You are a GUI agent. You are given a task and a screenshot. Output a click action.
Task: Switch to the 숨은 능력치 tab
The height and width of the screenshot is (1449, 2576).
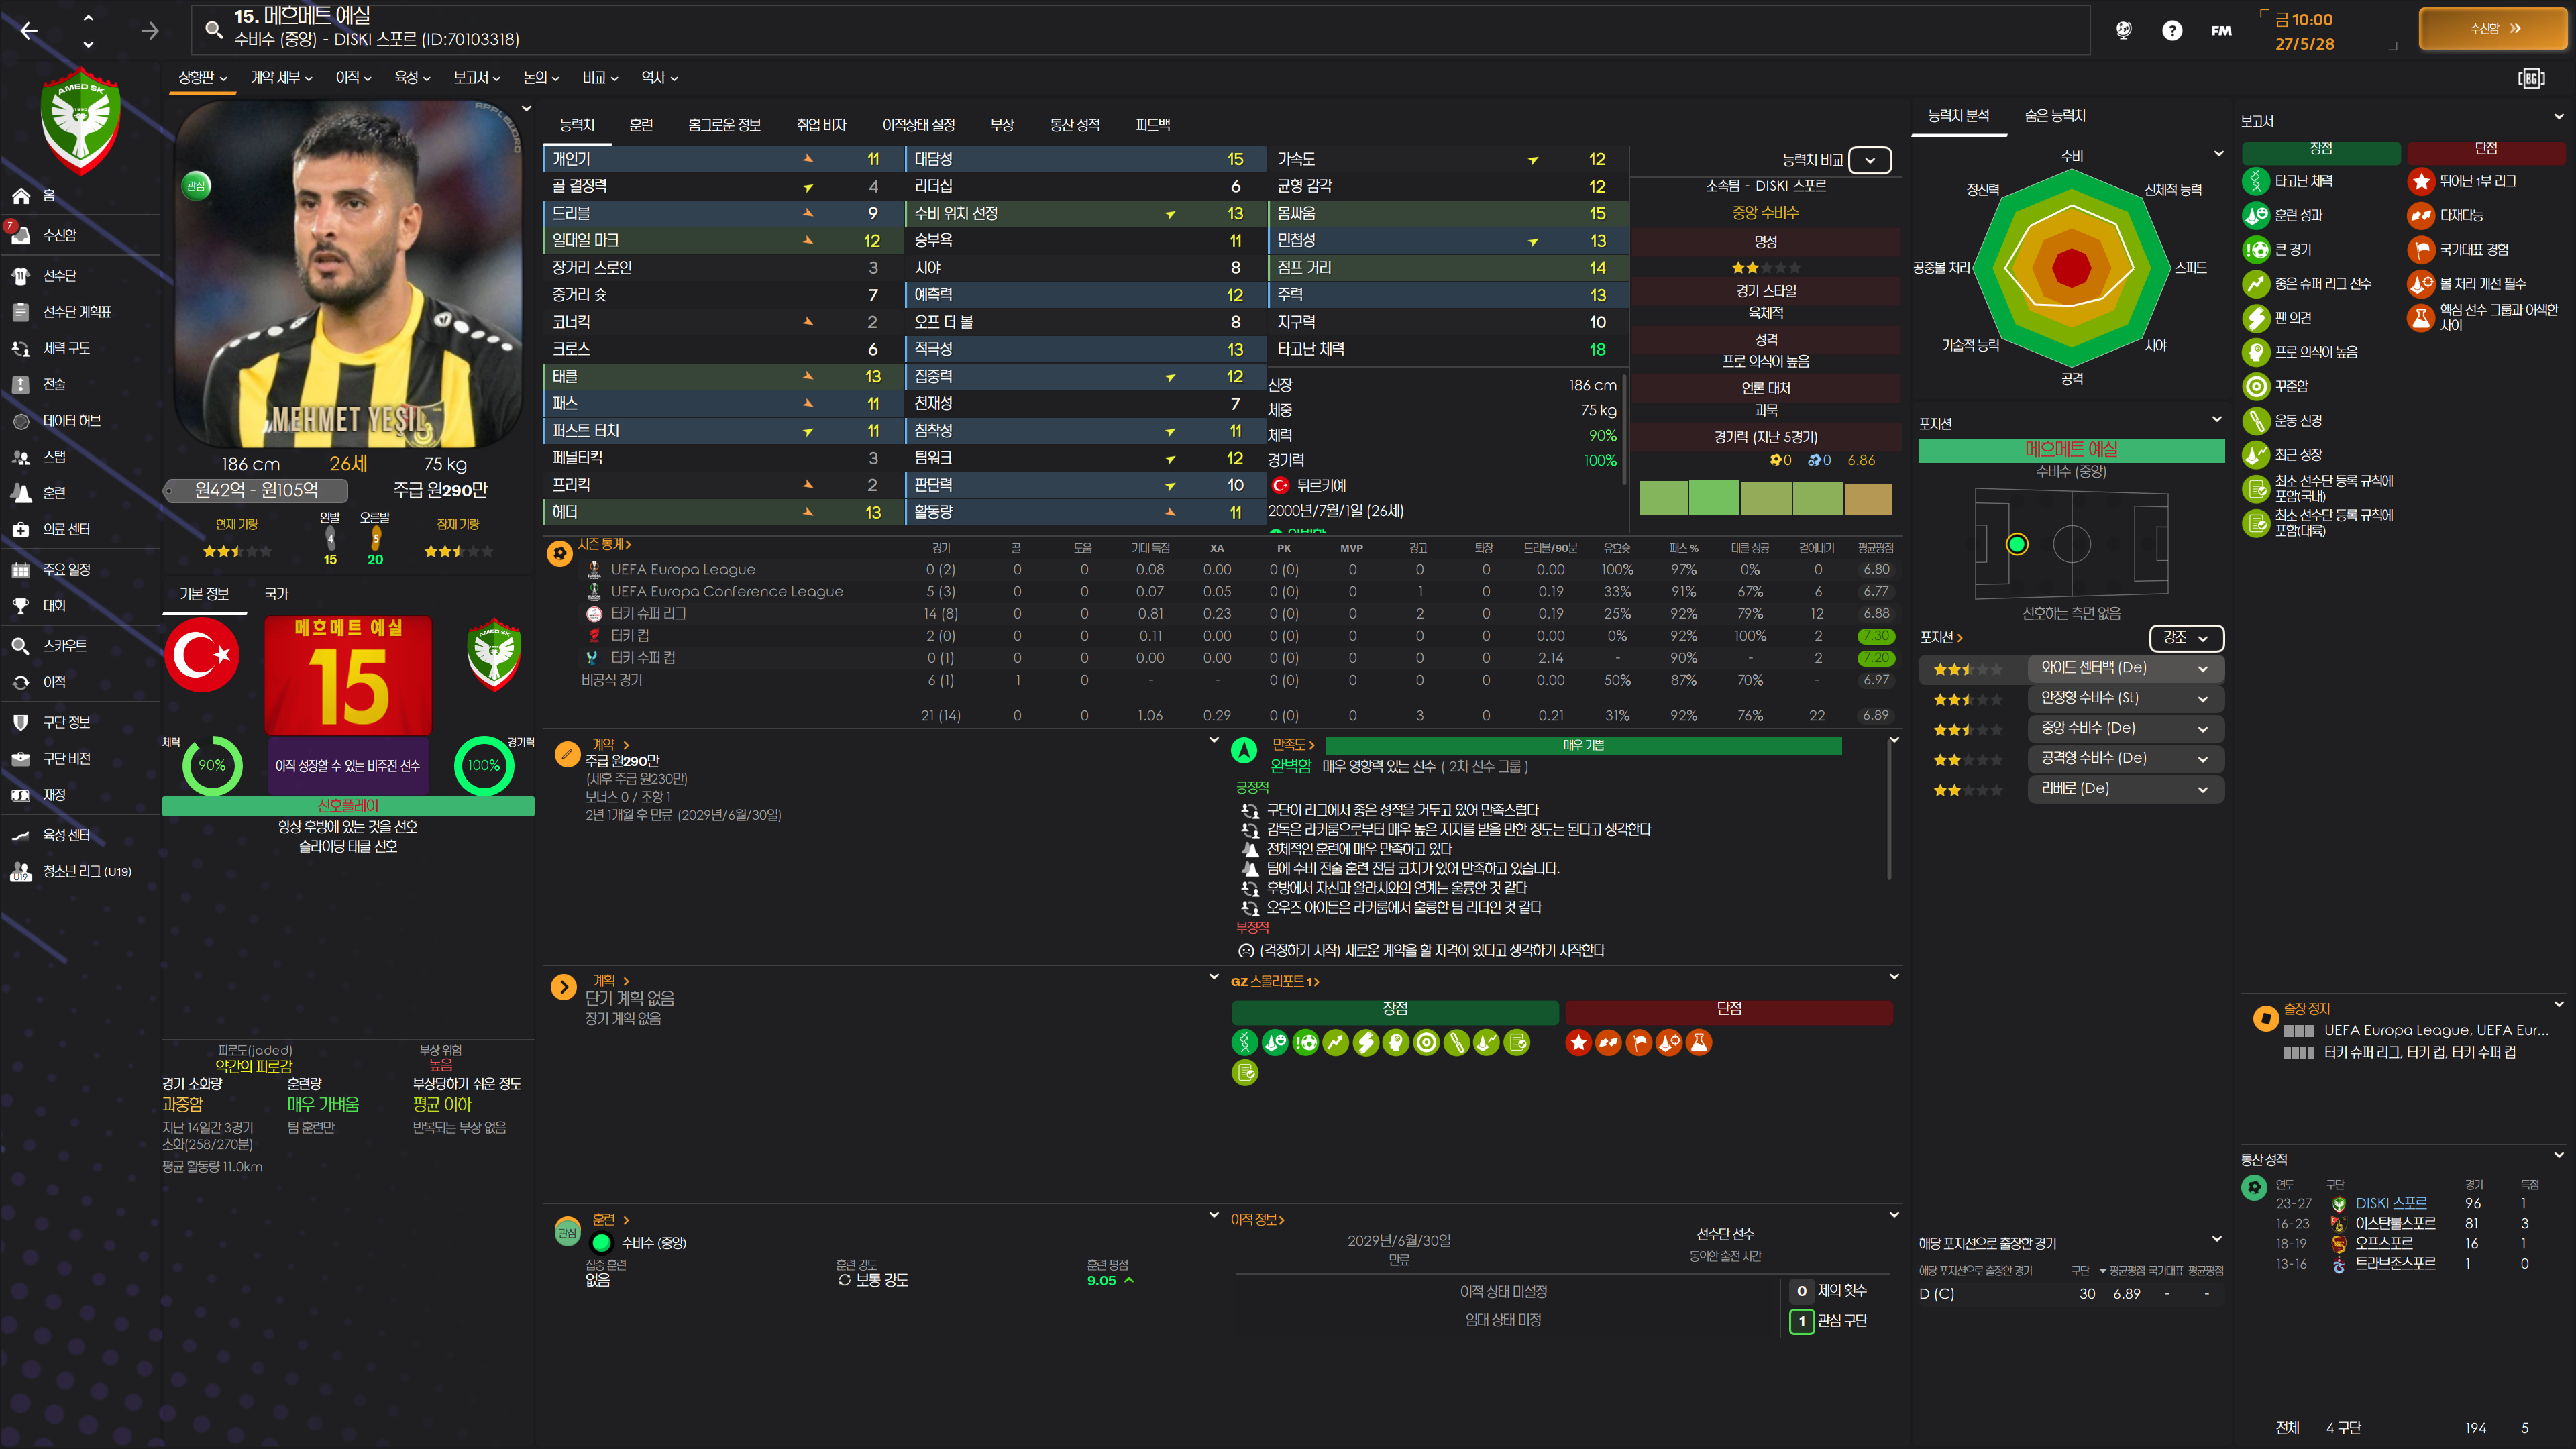(x=2054, y=116)
